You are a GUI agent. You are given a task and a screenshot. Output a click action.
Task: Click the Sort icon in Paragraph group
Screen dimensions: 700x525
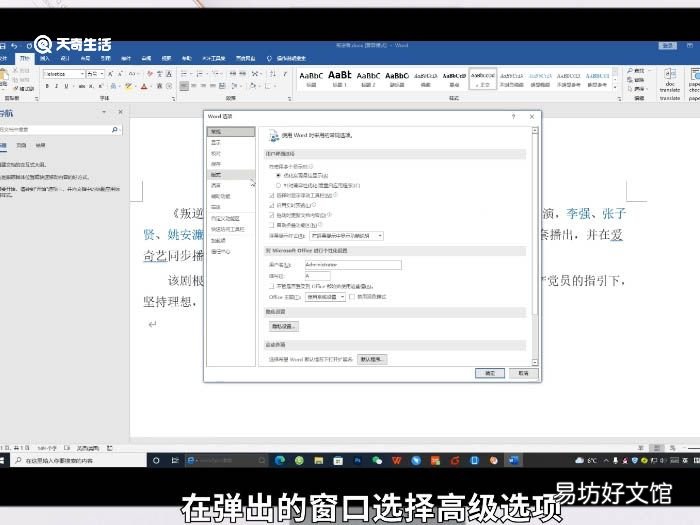pos(273,74)
